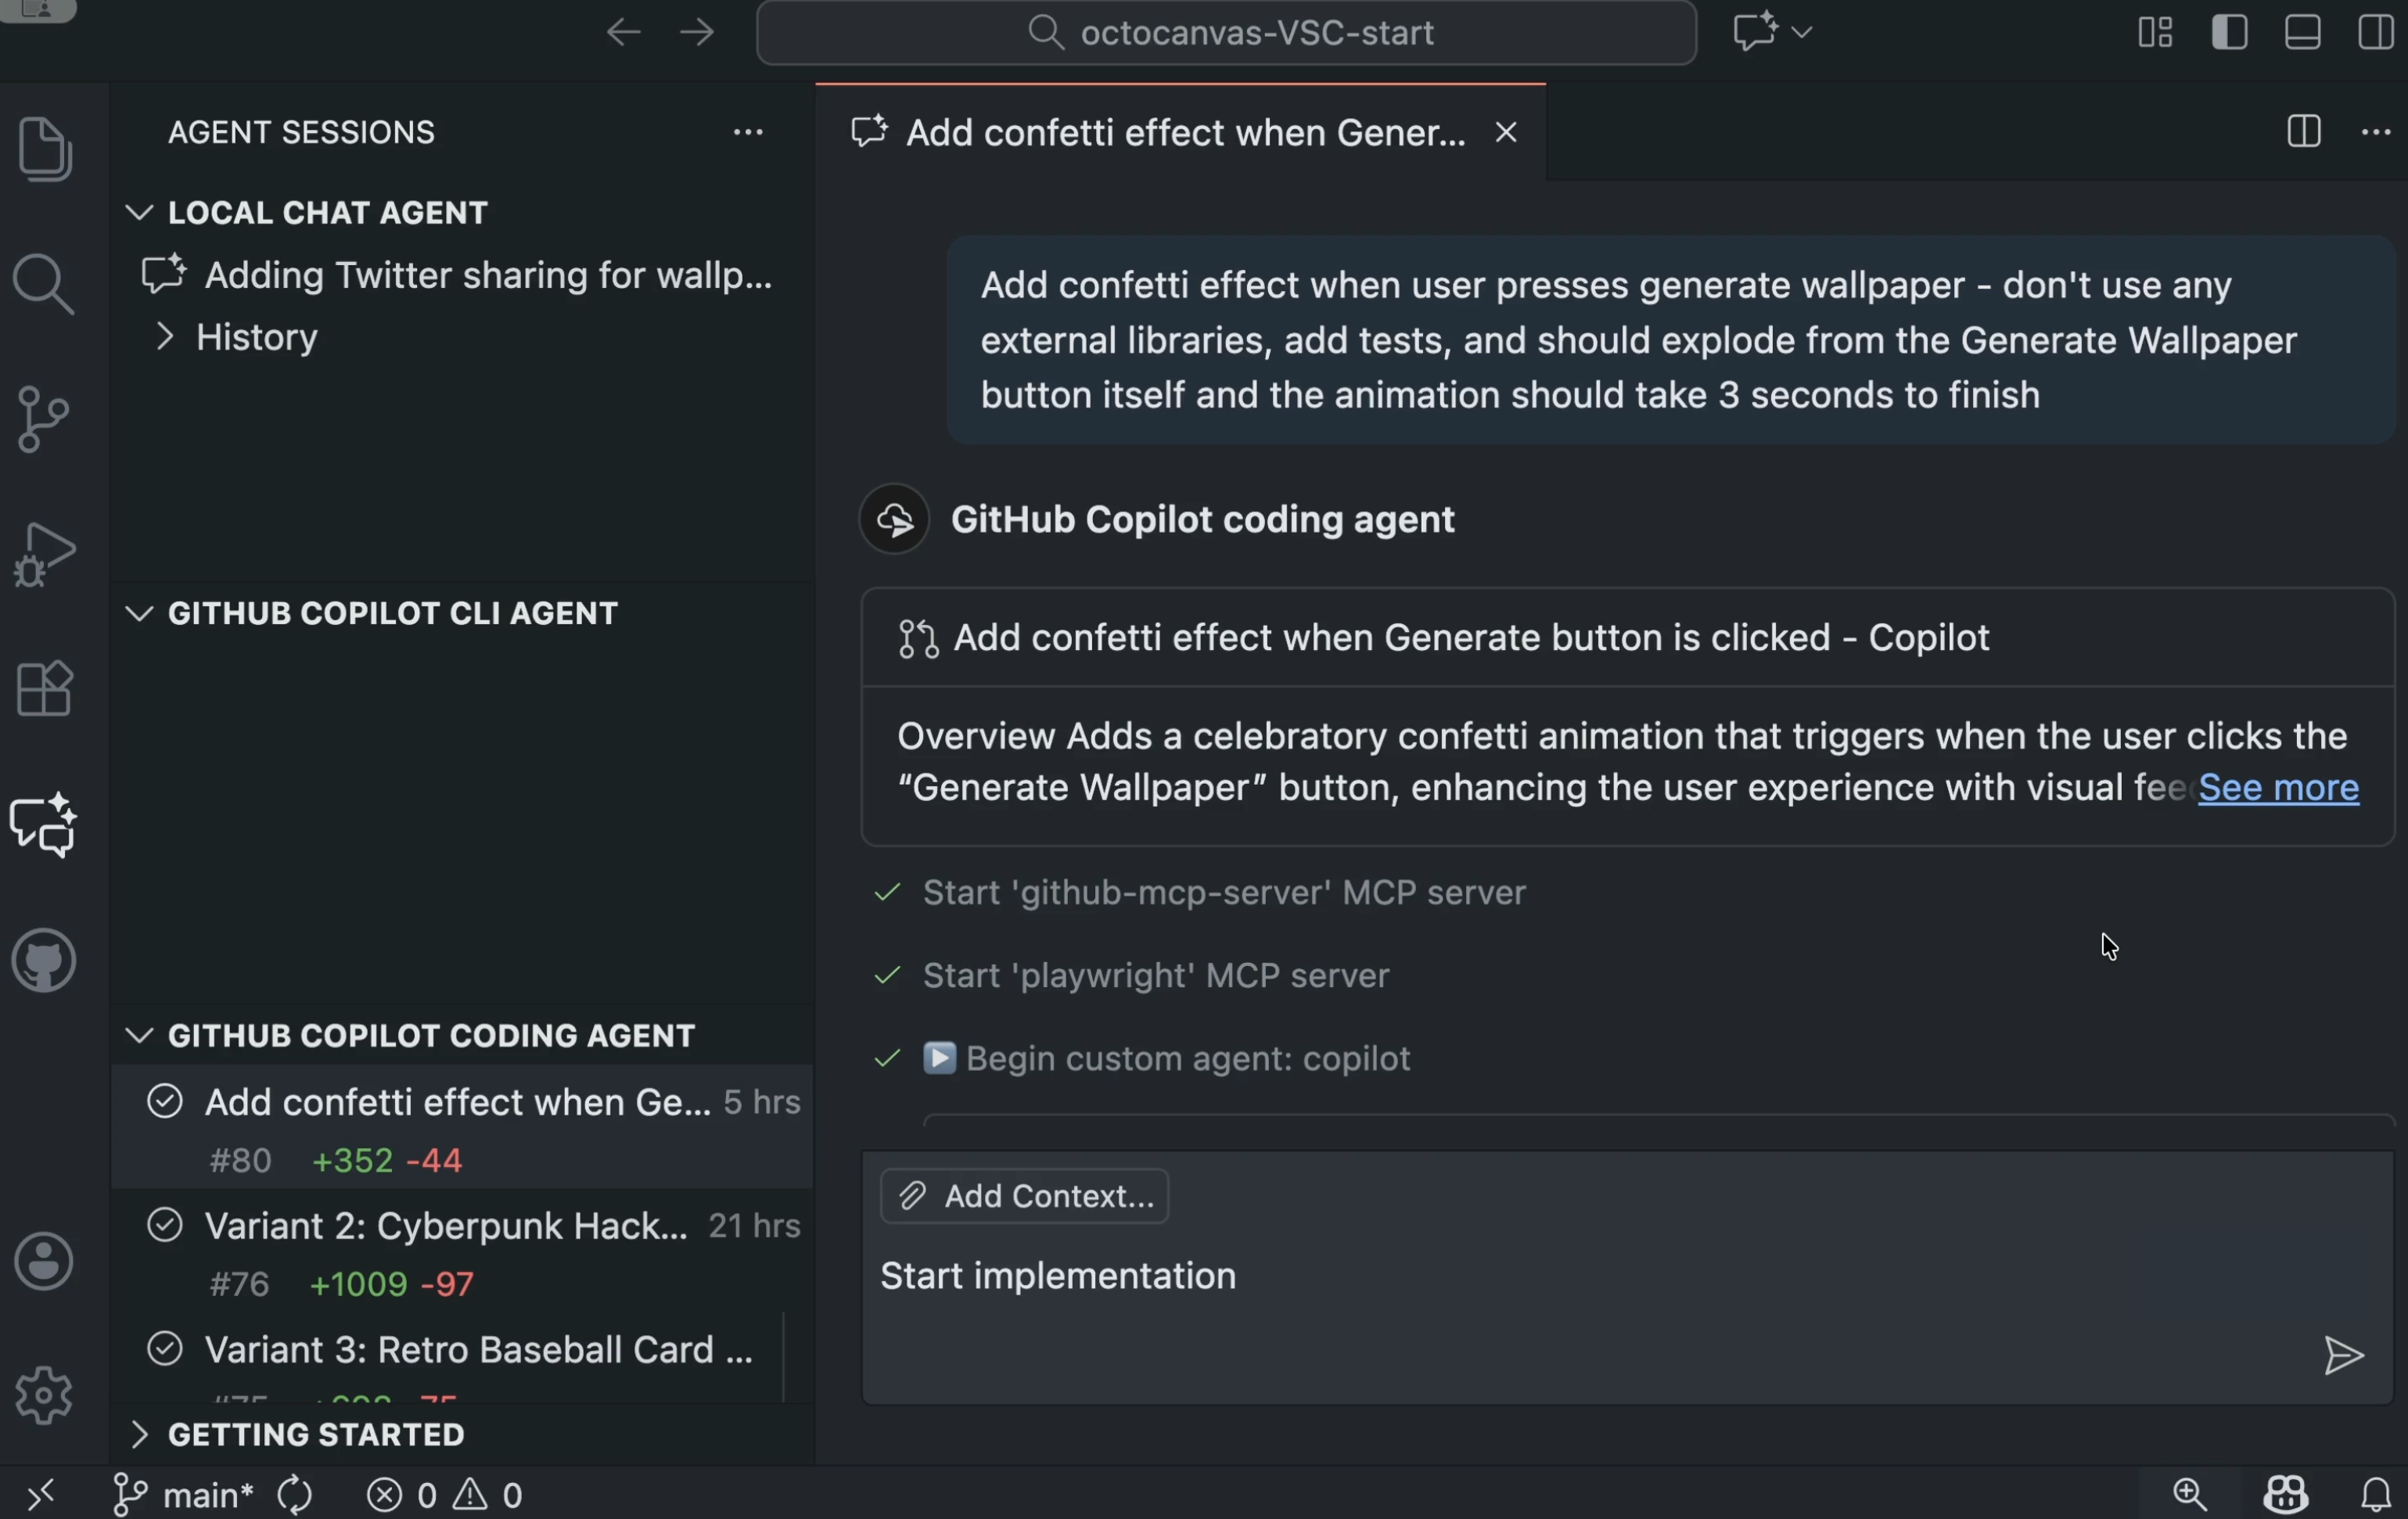This screenshot has width=2408, height=1519.
Task: Open the Extensions view icon
Action: pos(45,689)
